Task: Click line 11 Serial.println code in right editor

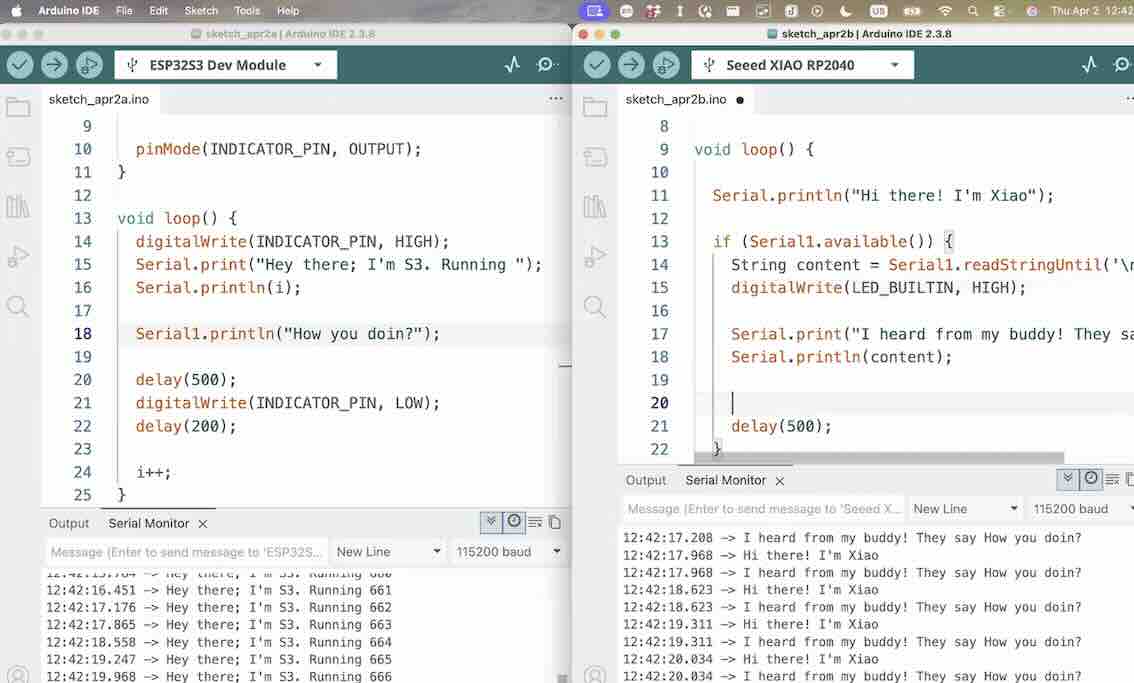Action: [x=883, y=195]
